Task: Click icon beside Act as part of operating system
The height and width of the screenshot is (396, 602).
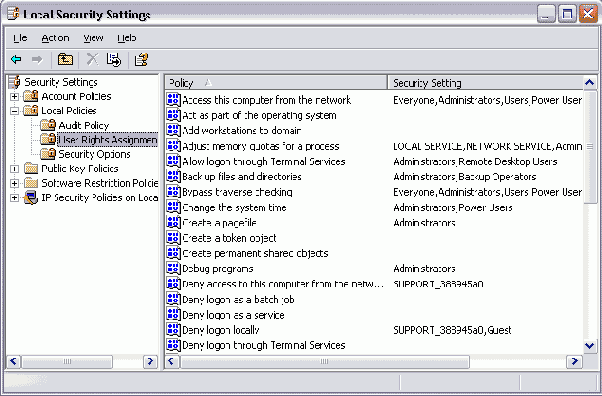Action: point(174,115)
